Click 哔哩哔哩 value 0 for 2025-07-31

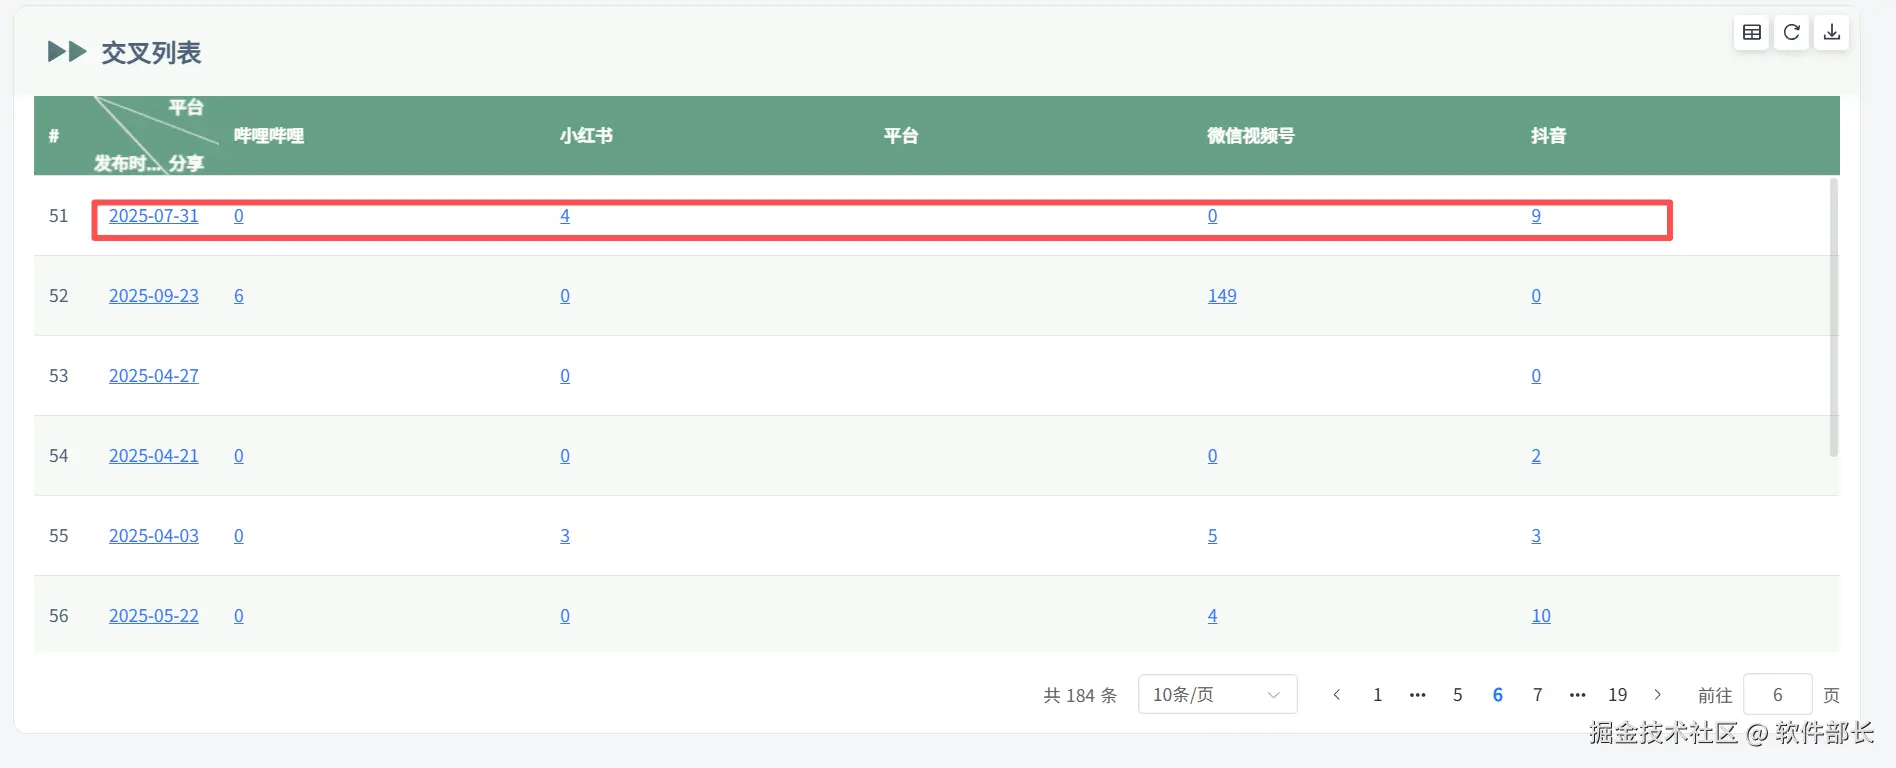pos(239,216)
